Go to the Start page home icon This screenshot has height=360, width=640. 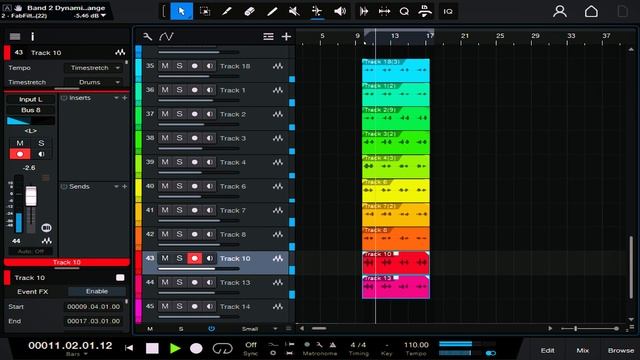pos(591,11)
